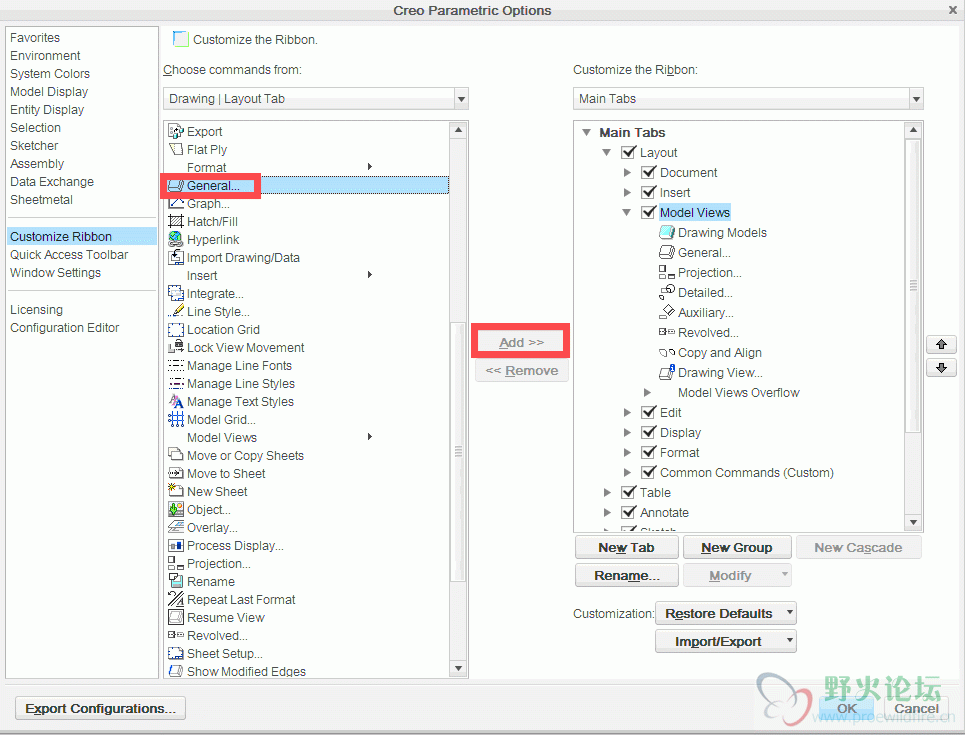
Task: Uncheck Common Commands (Custom) checkbox
Action: point(648,472)
